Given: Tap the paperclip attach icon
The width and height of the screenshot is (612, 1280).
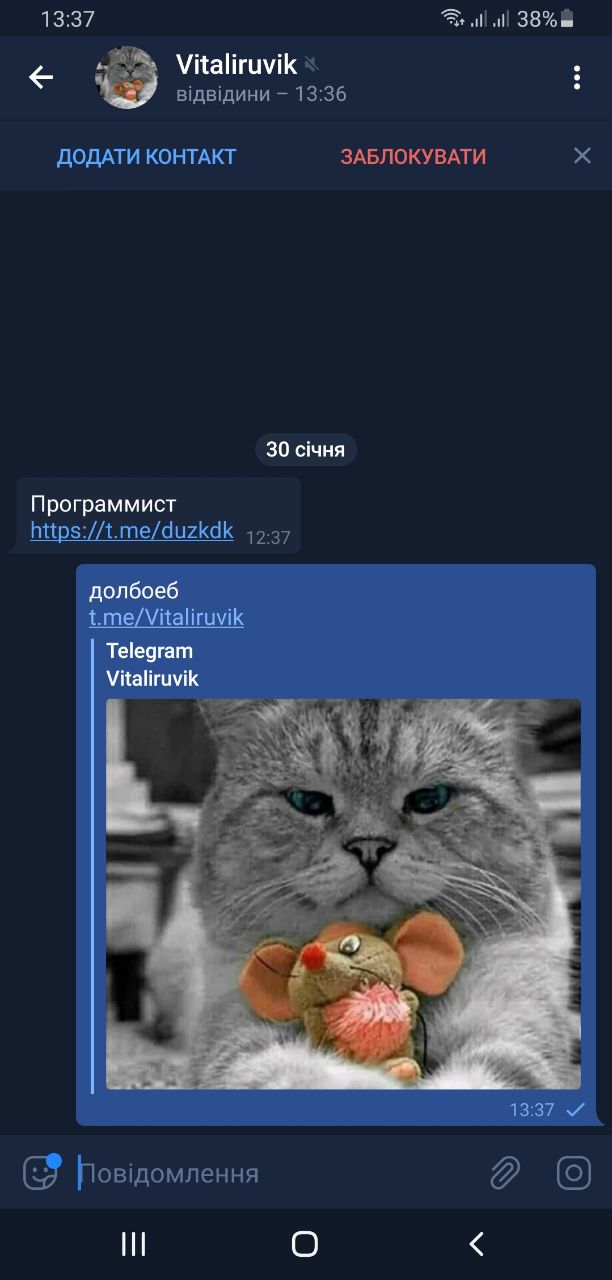Looking at the screenshot, I should [x=505, y=1172].
